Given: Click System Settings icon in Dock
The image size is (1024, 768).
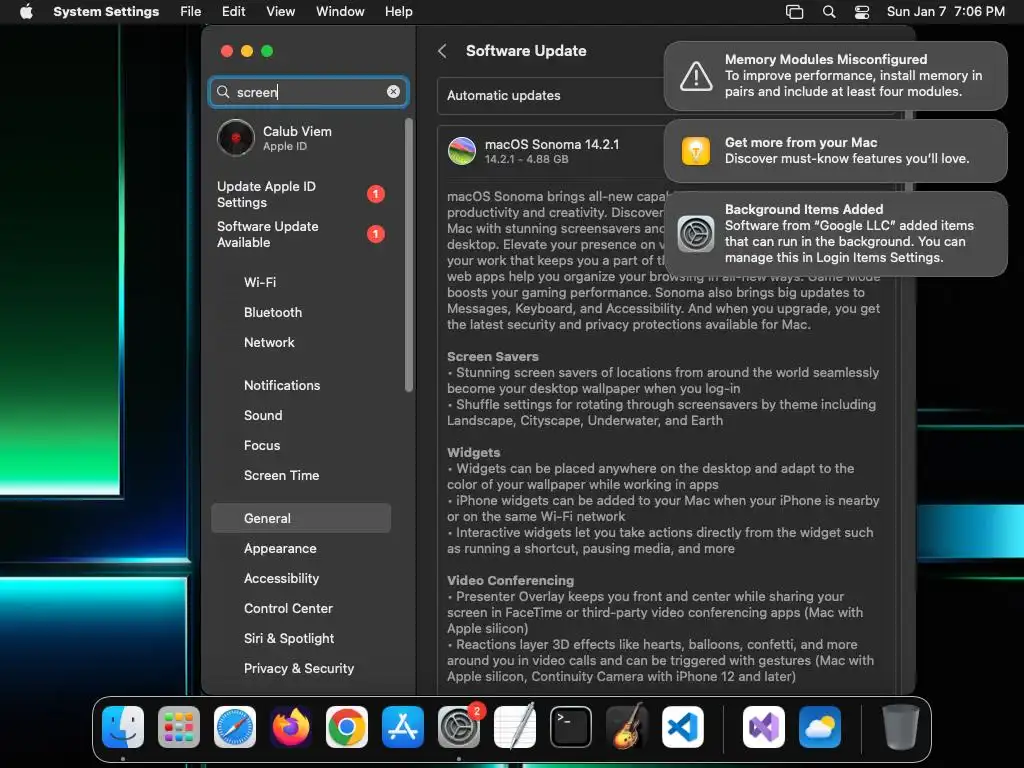Looking at the screenshot, I should coord(458,727).
